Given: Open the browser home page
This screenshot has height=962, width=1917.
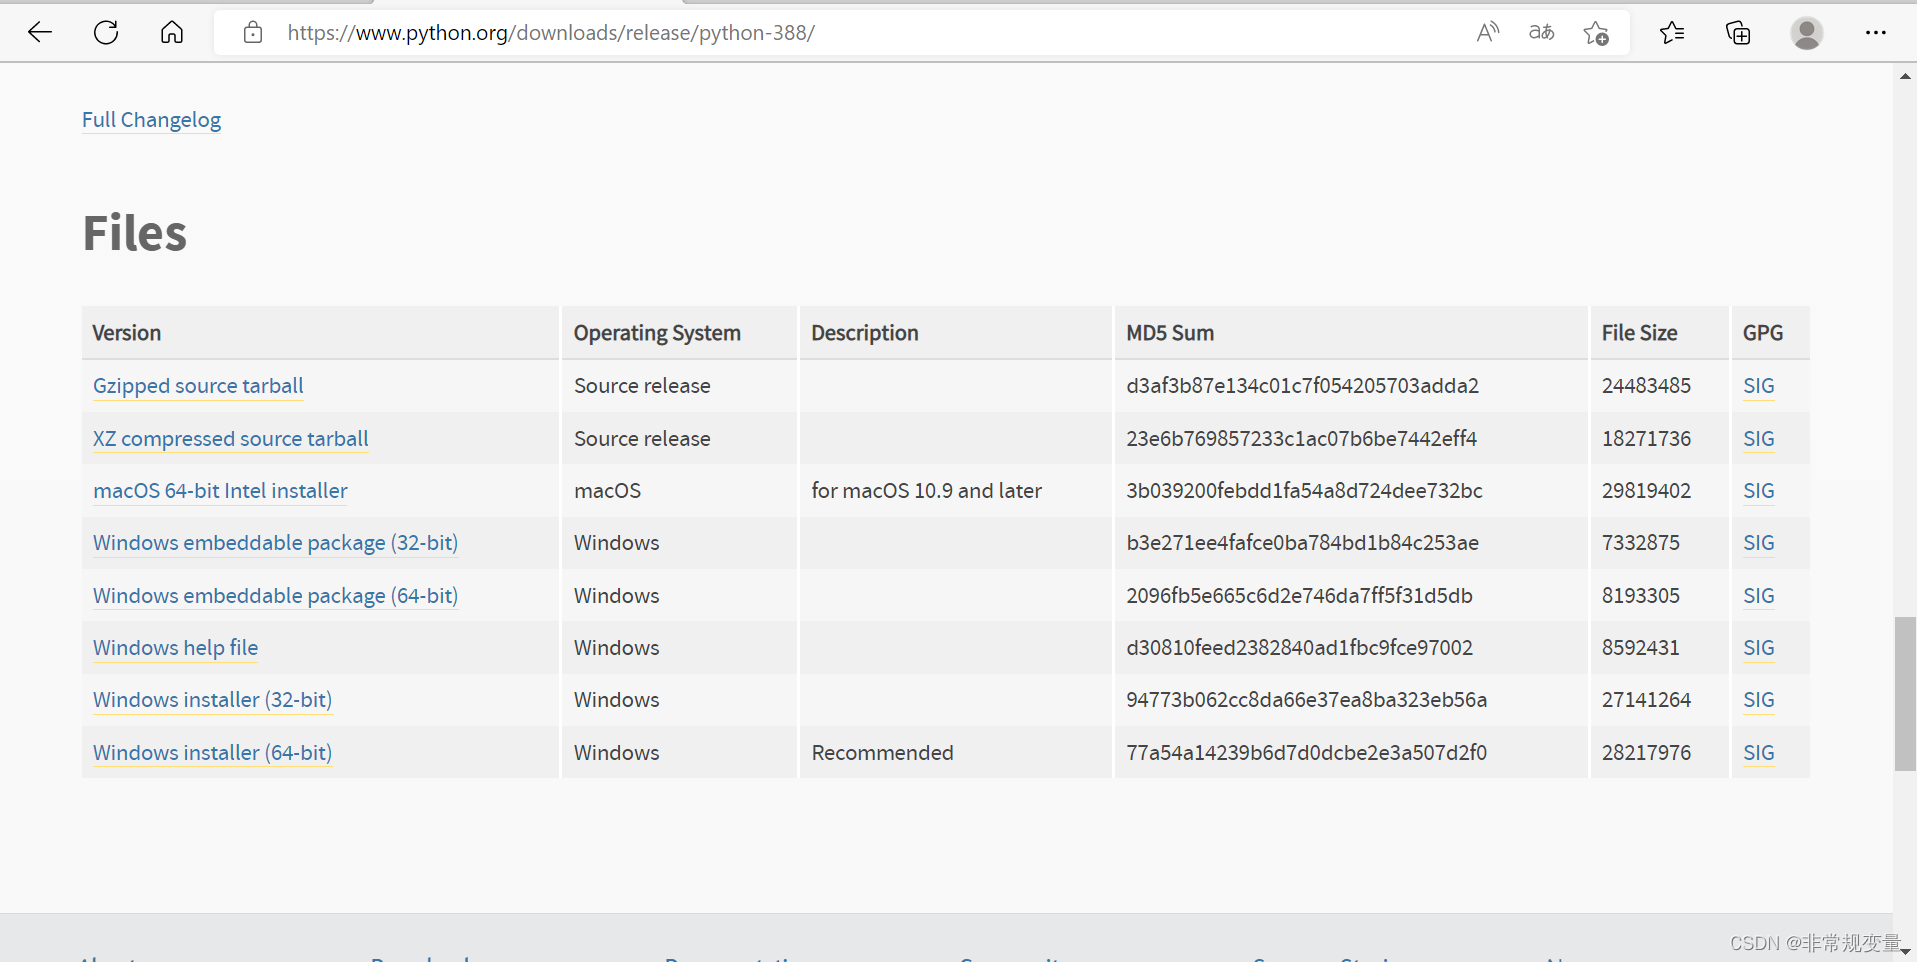Looking at the screenshot, I should pos(172,33).
